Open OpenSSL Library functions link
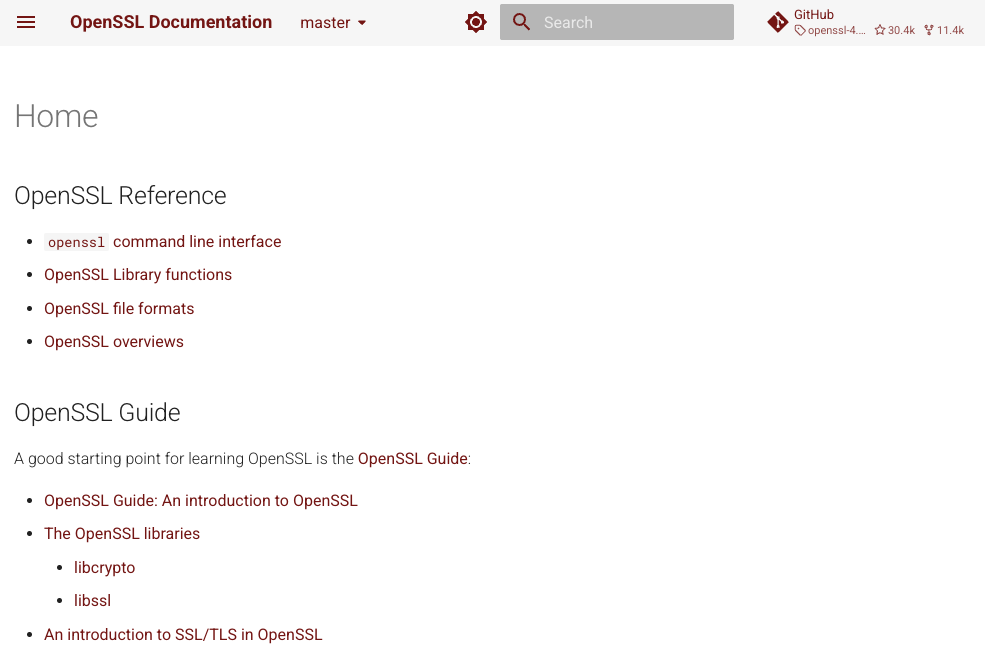The height and width of the screenshot is (654, 985). pos(138,275)
